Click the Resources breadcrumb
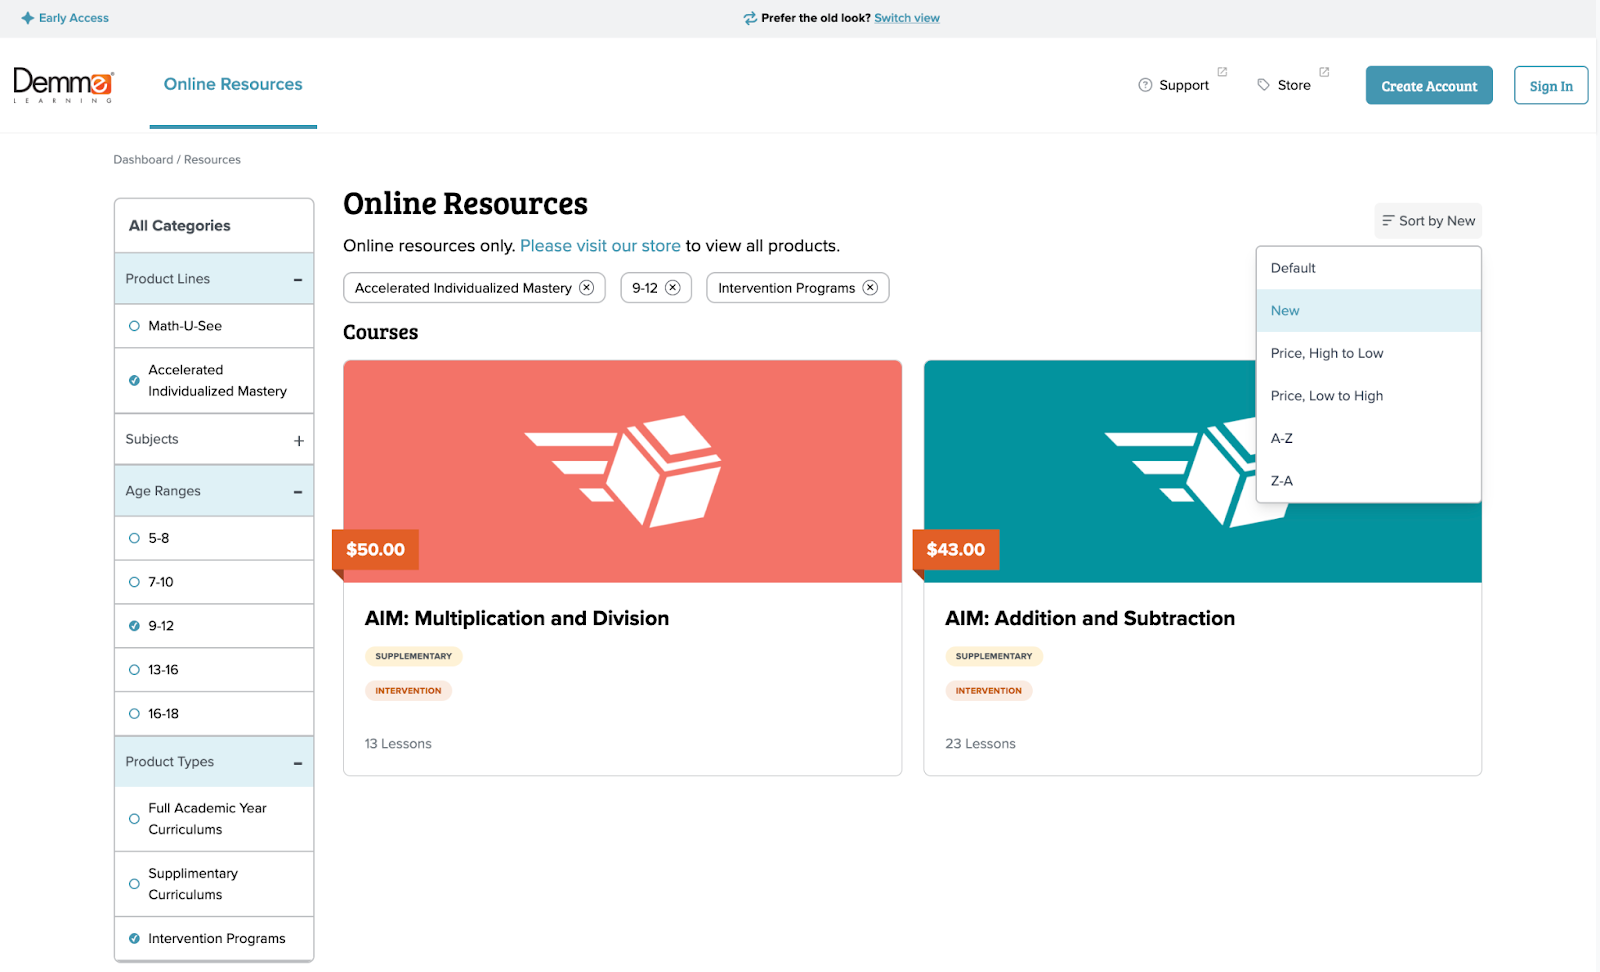This screenshot has width=1600, height=972. 212,160
